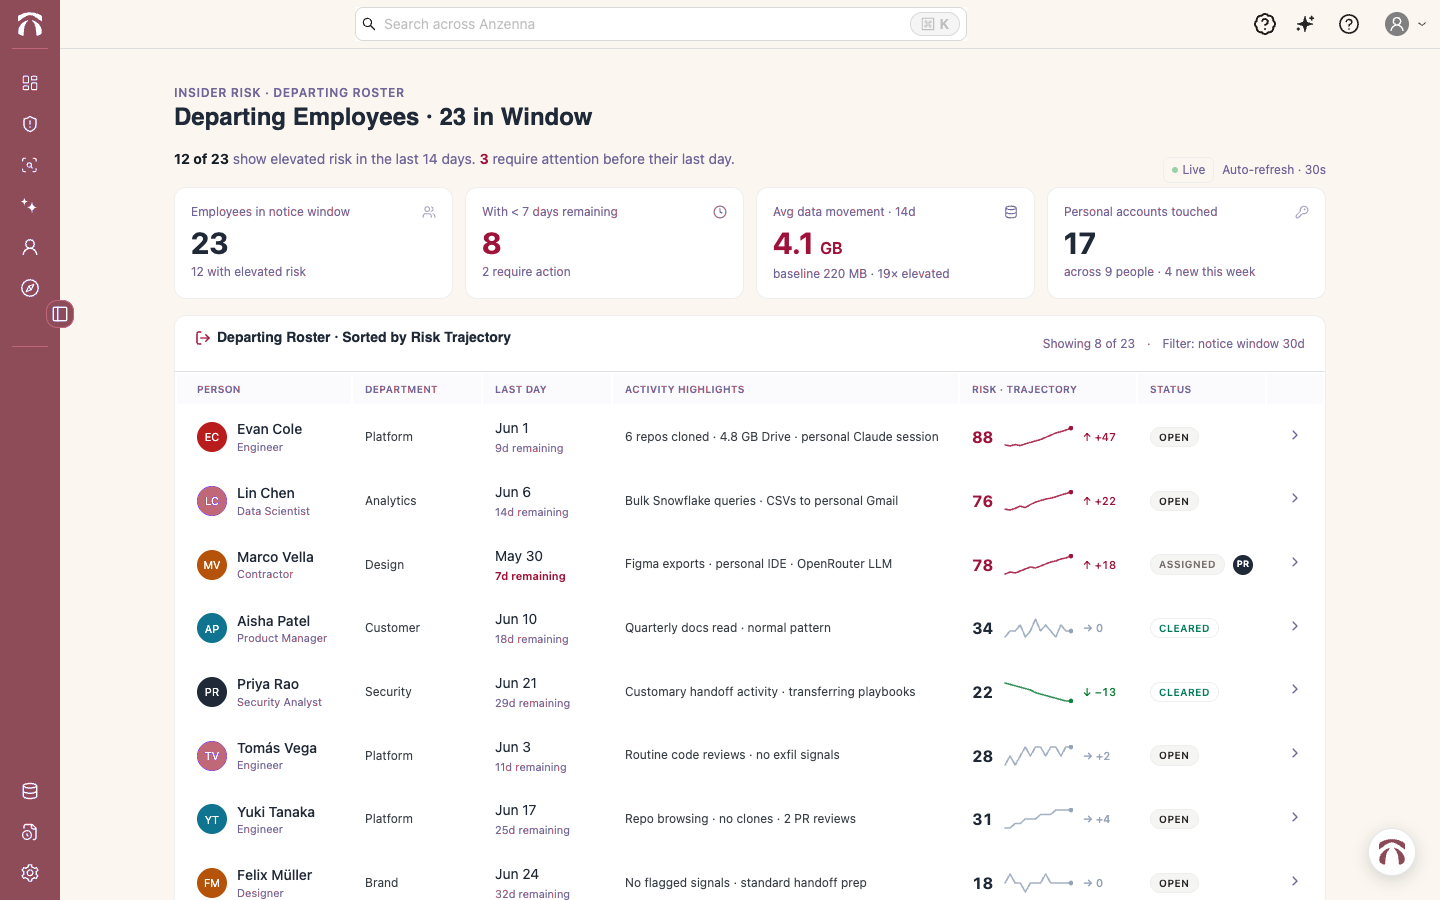Expand Aisha Patel row chevron

[1295, 626]
